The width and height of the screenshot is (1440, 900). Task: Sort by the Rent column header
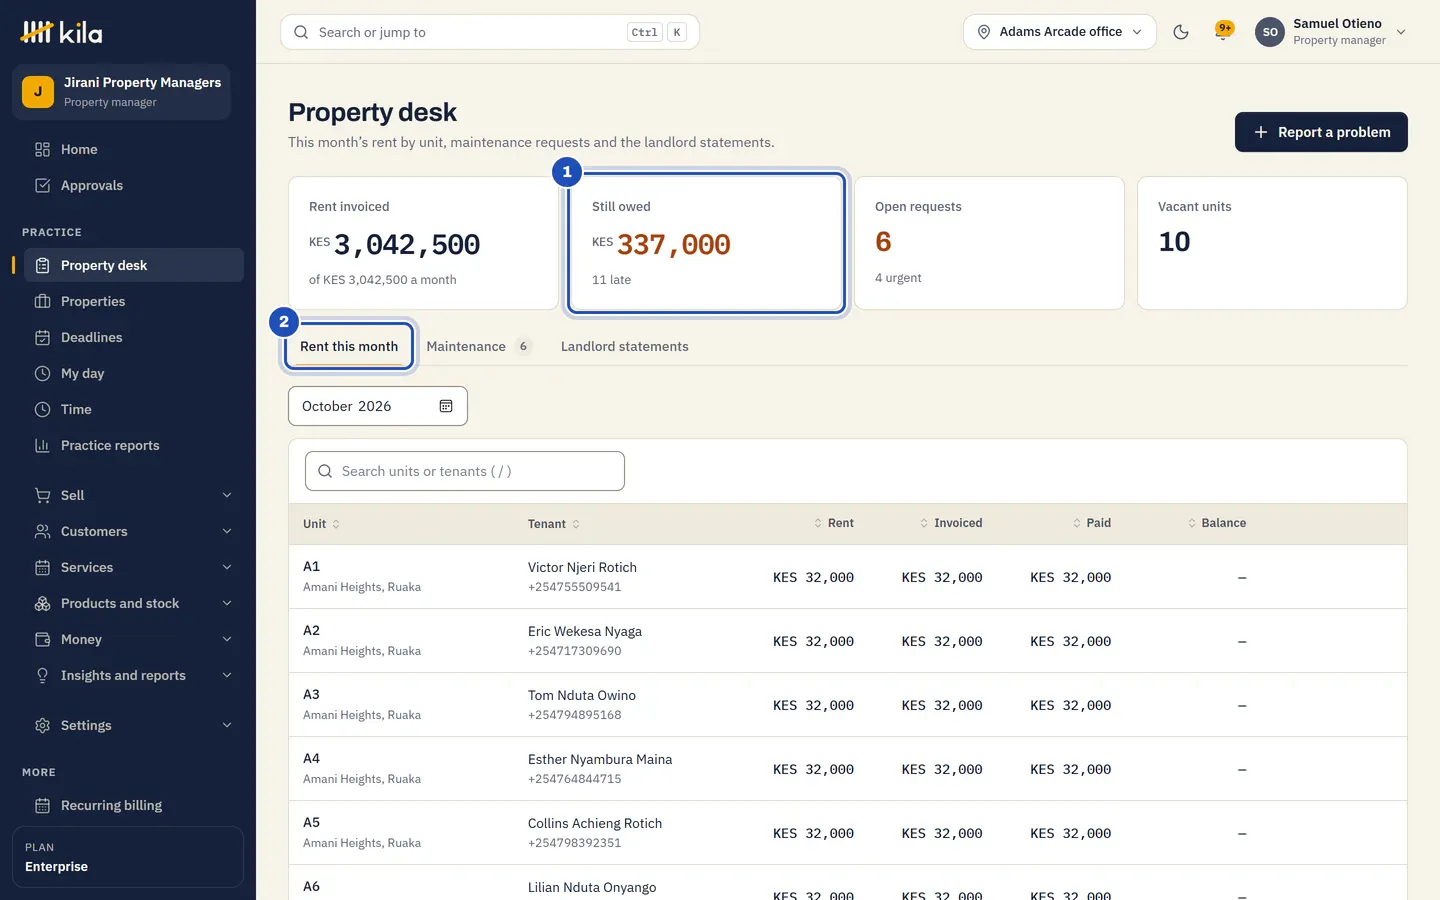[833, 523]
